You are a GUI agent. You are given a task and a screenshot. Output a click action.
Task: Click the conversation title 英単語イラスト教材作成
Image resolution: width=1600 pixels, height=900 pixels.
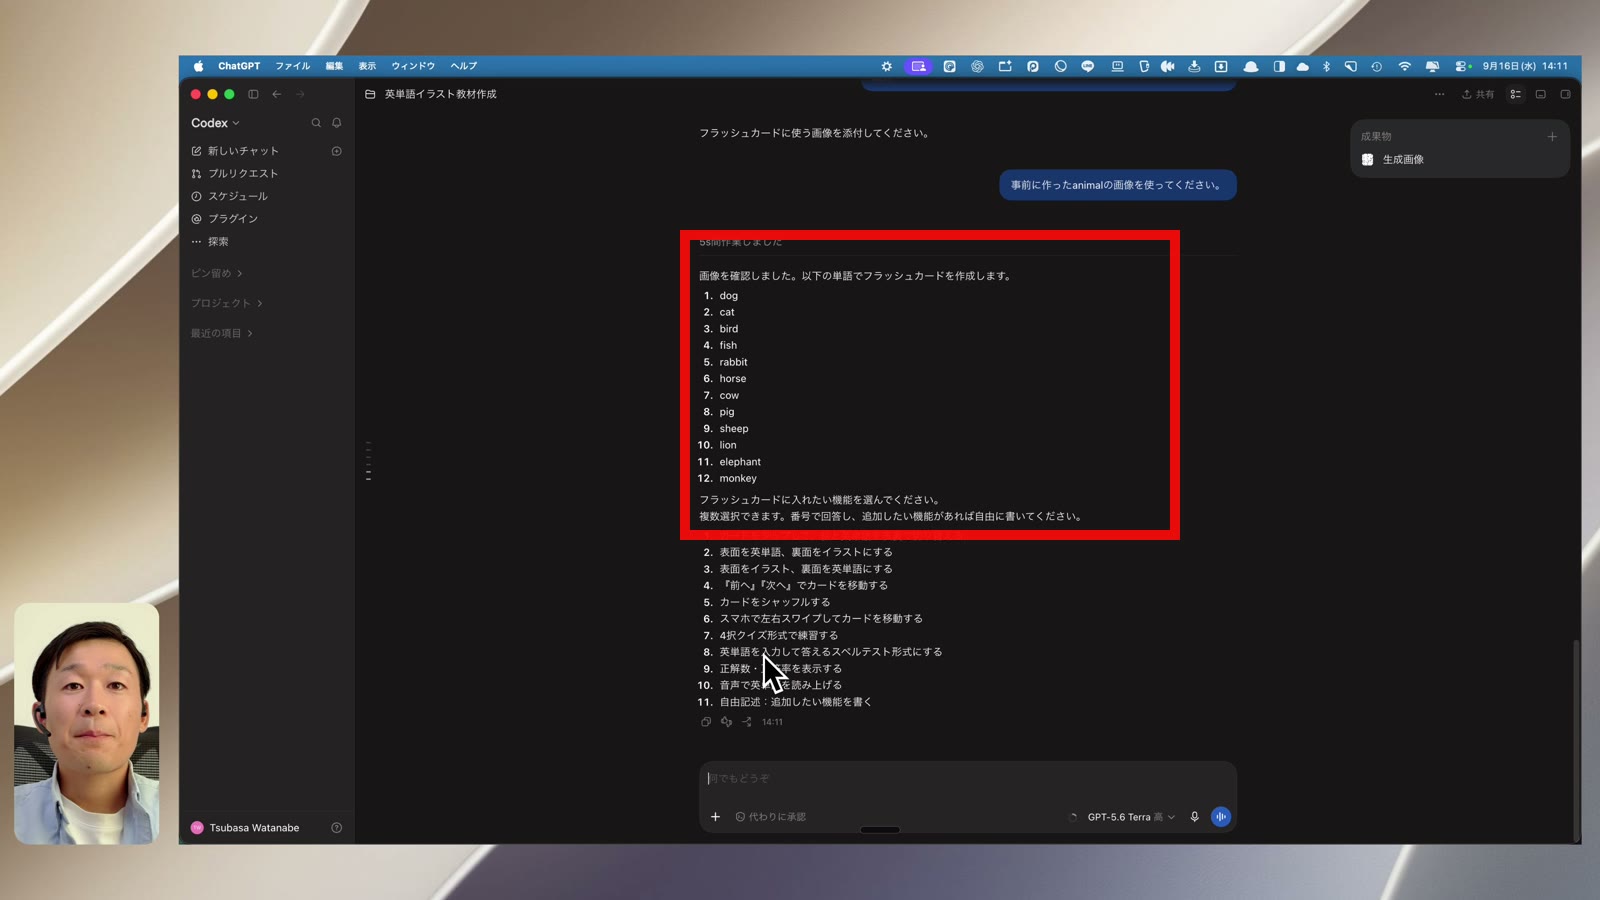click(x=441, y=94)
